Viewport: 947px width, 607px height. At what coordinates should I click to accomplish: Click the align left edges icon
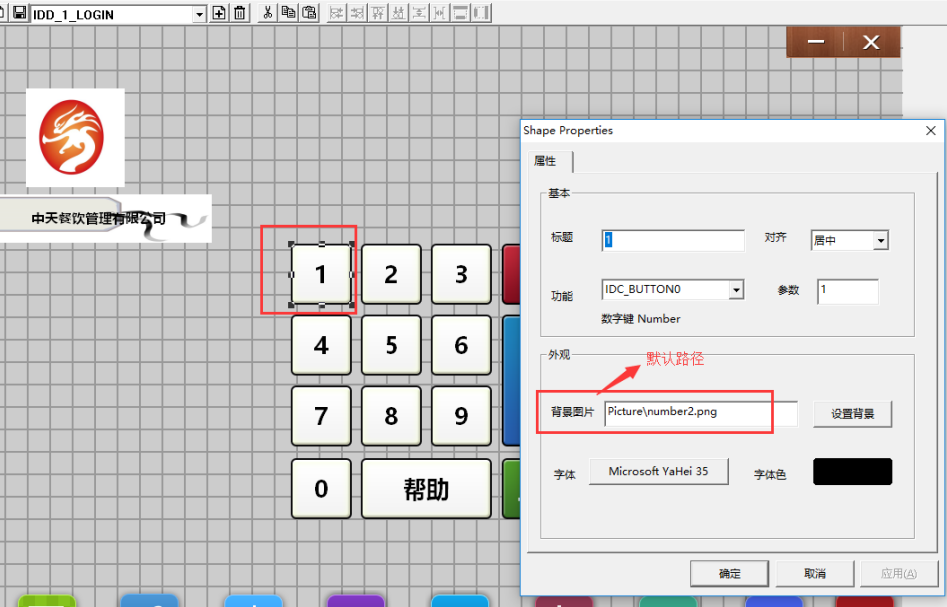pyautogui.click(x=336, y=13)
